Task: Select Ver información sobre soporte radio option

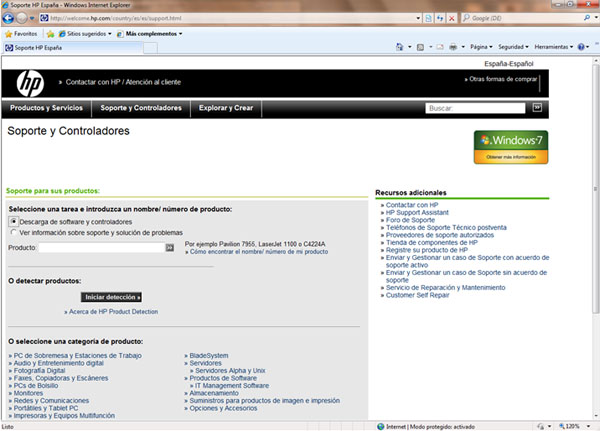Action: click(x=13, y=232)
